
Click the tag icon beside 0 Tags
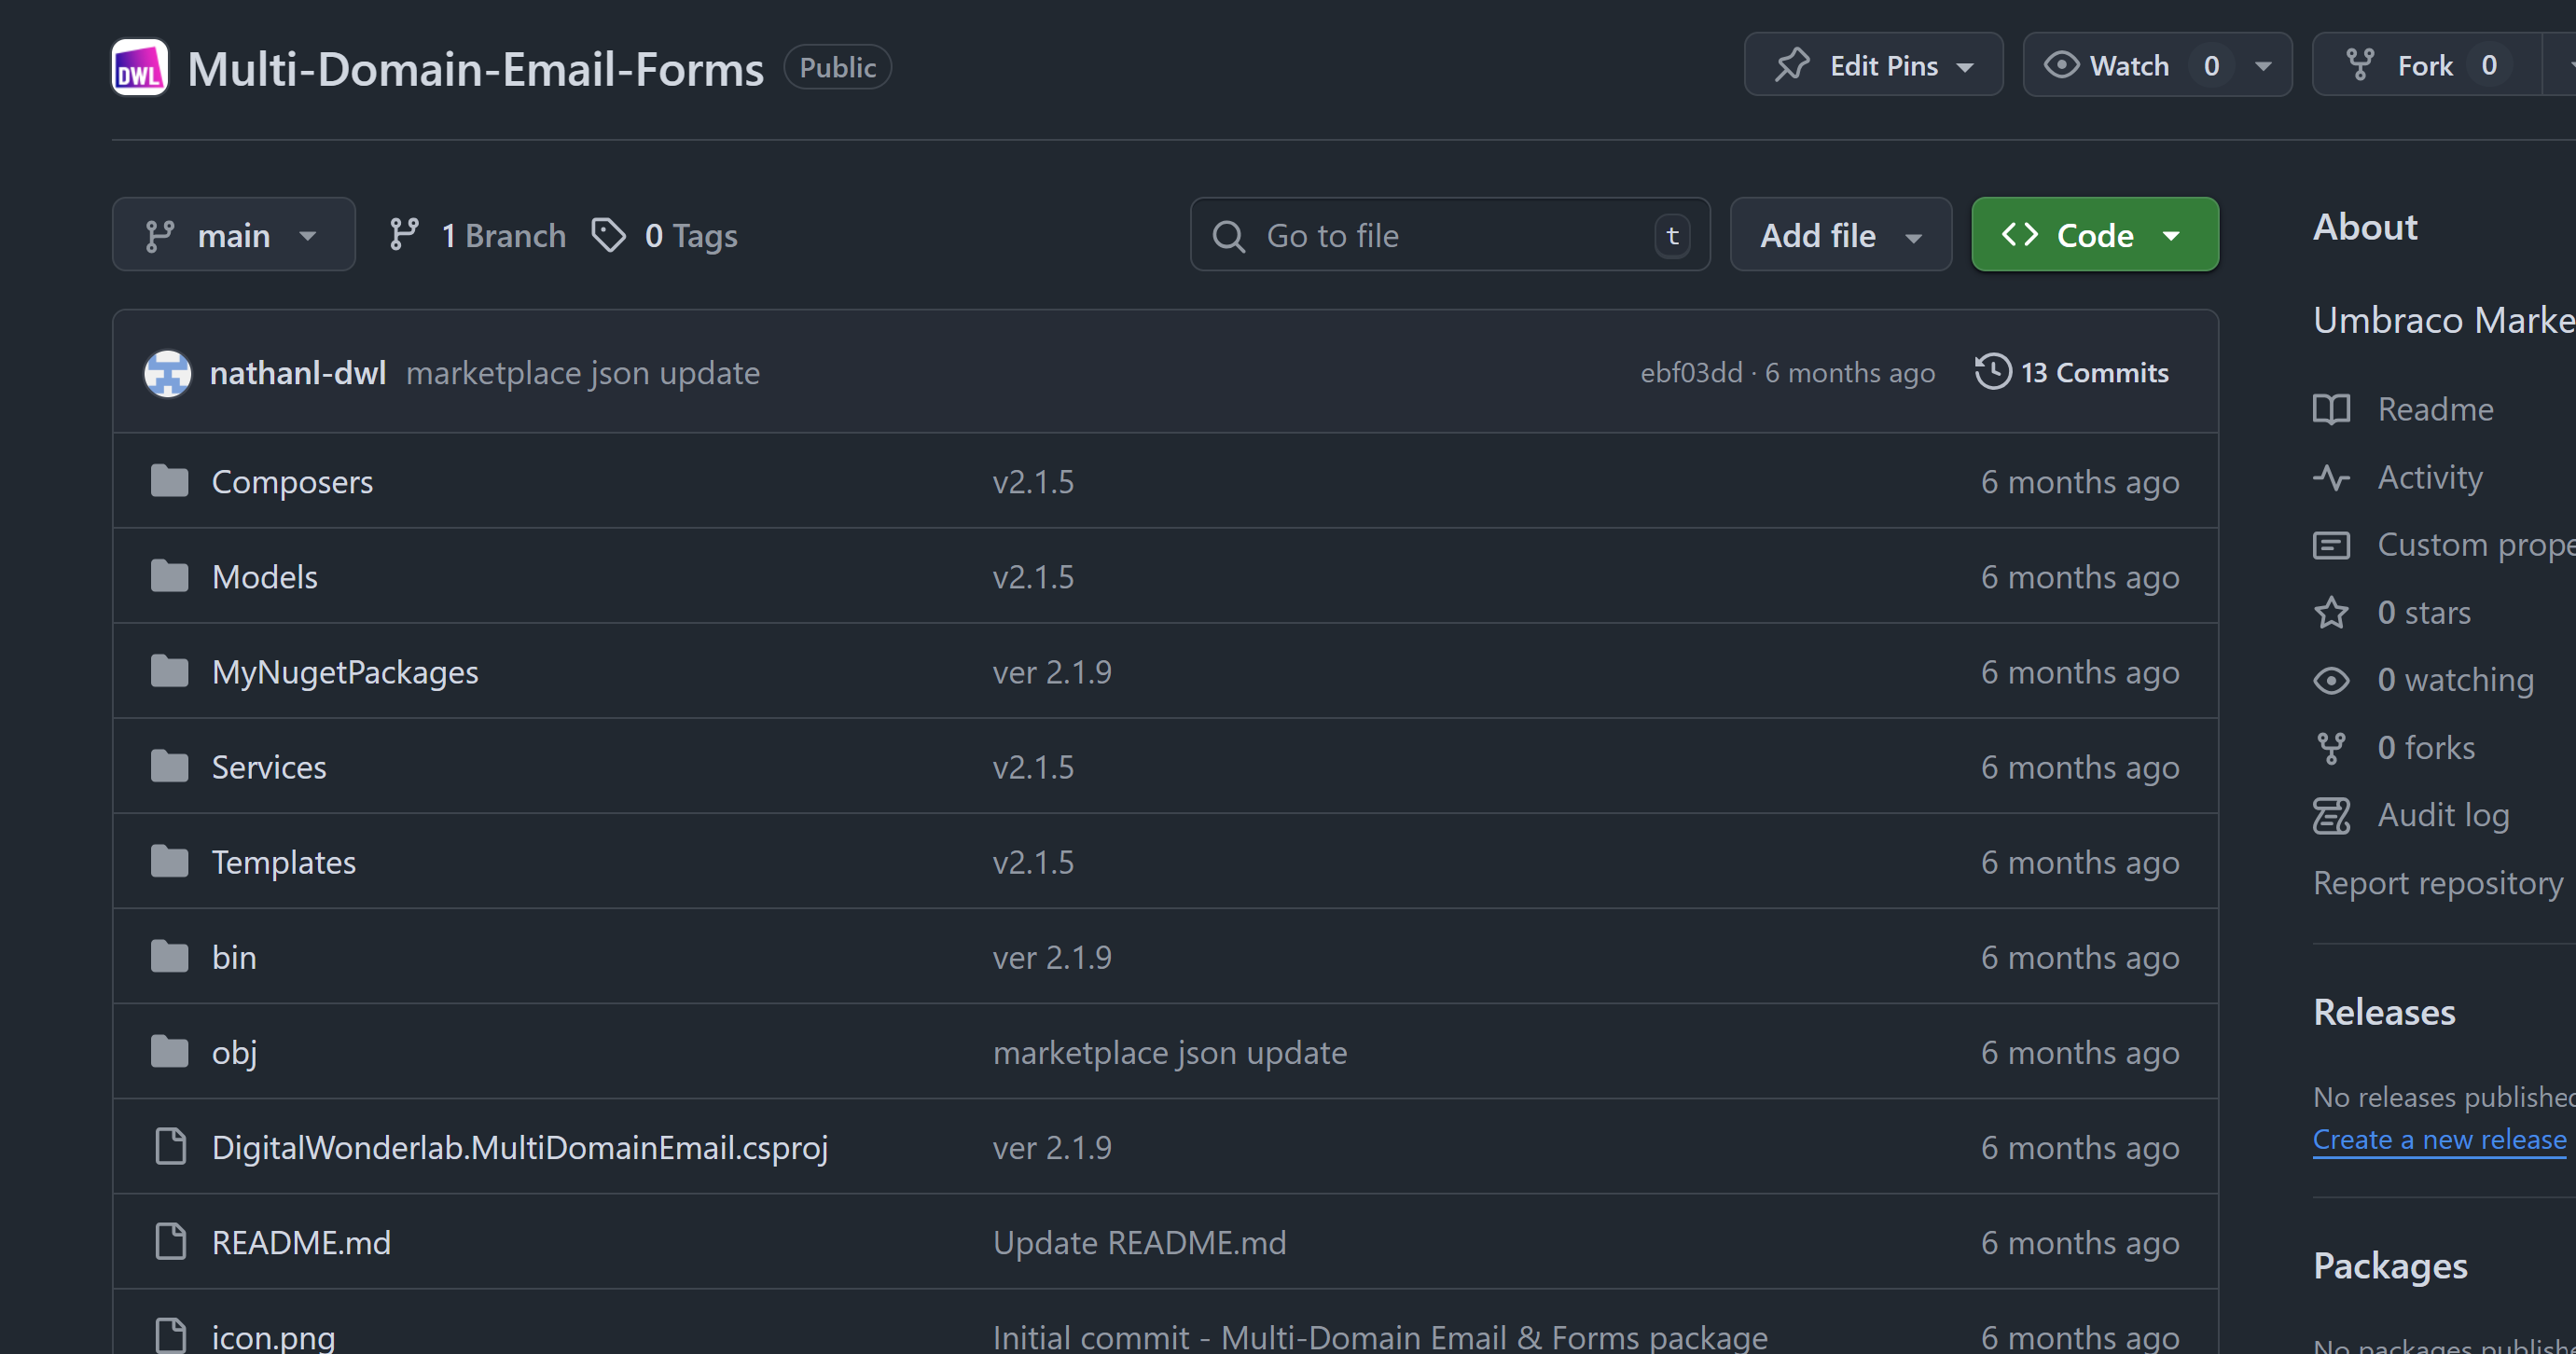(608, 236)
